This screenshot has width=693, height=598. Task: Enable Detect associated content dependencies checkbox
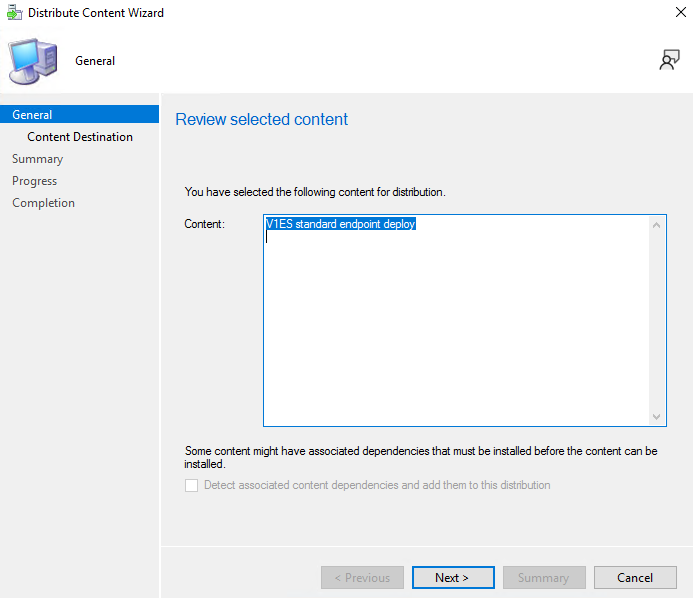point(192,485)
